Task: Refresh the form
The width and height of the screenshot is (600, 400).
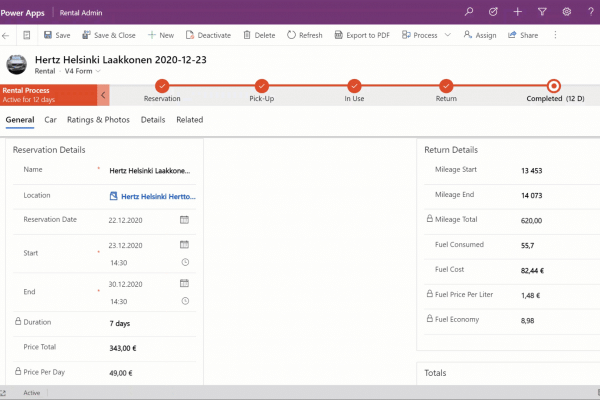Action: [x=305, y=35]
